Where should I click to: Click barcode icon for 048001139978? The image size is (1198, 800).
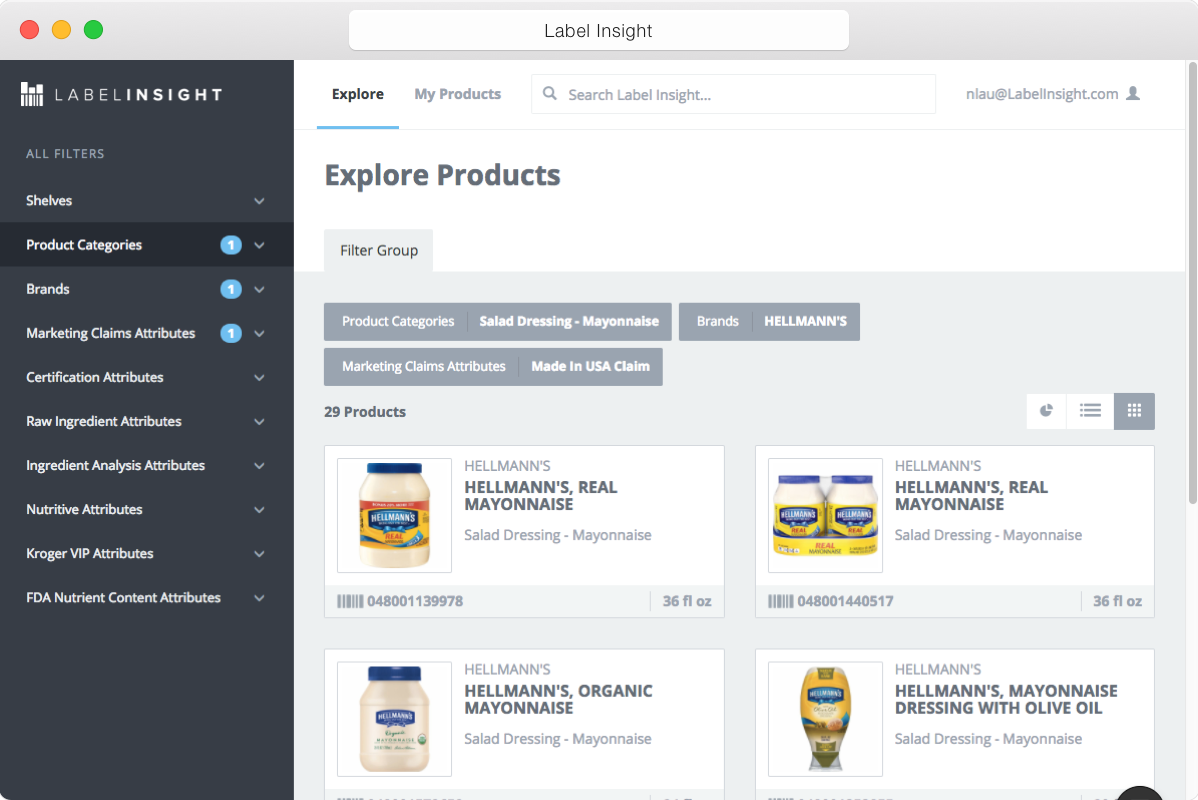pyautogui.click(x=350, y=601)
